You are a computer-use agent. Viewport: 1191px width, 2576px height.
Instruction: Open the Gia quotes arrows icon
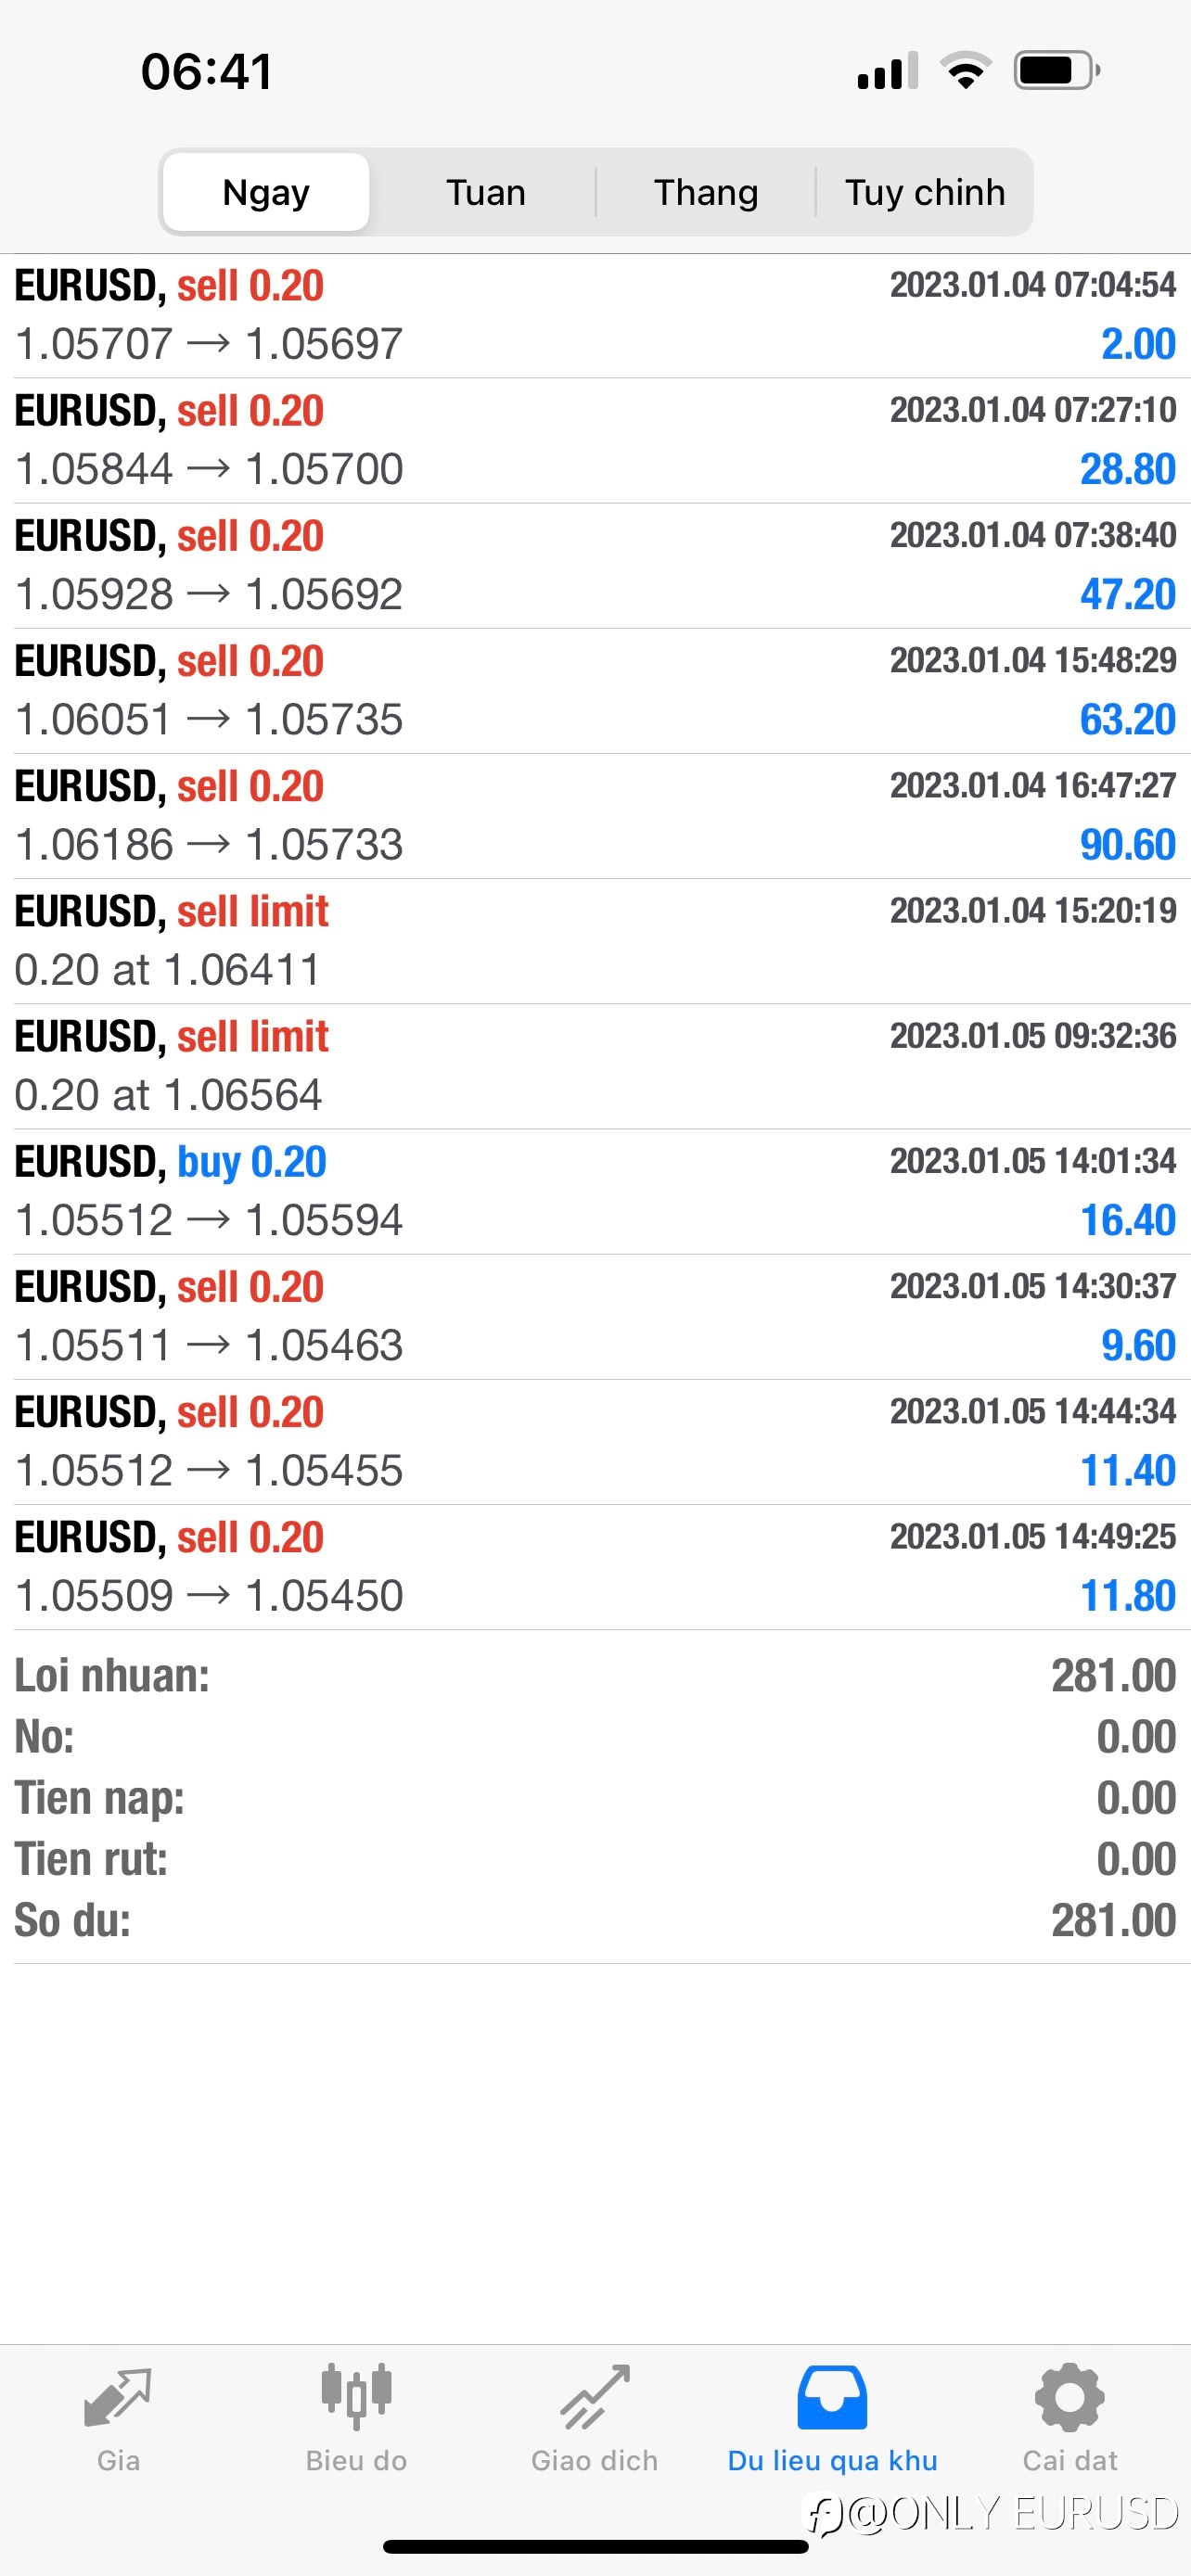(118, 2398)
